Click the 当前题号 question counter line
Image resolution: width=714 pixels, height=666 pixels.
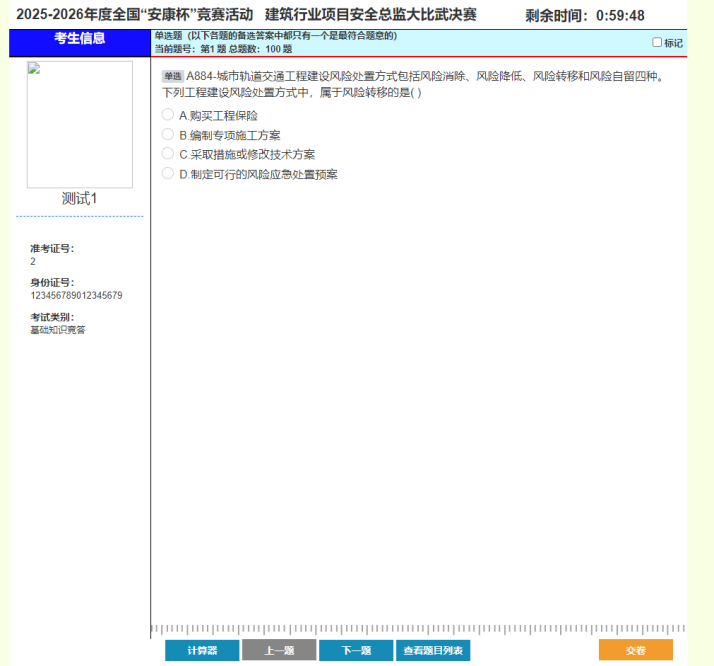[223, 48]
